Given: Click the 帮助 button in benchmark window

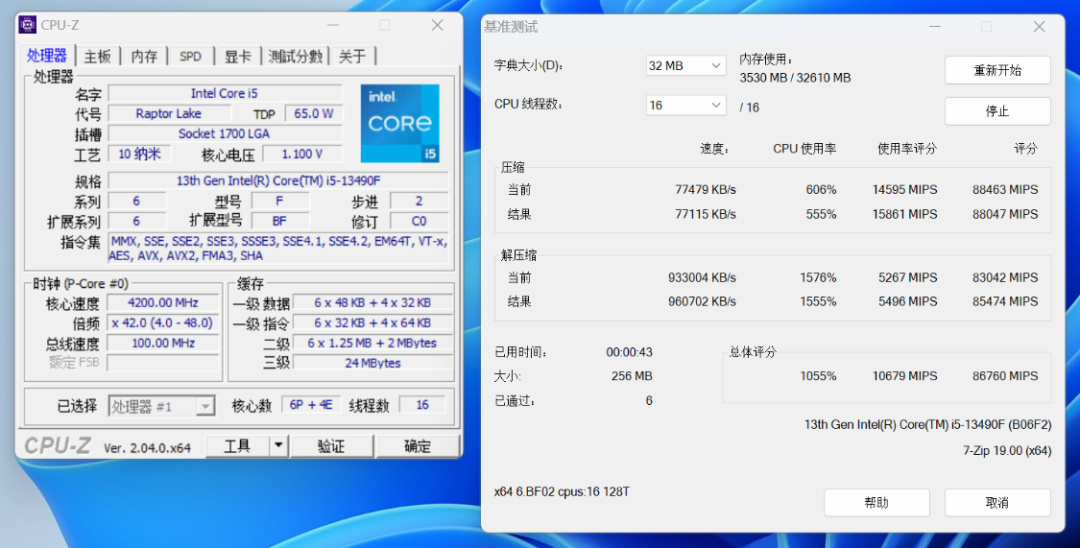Looking at the screenshot, I should (877, 503).
